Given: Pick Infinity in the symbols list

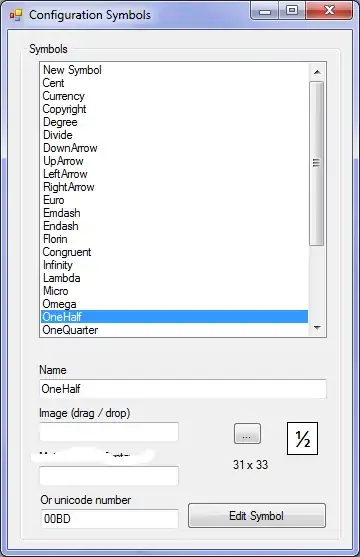Looking at the screenshot, I should [174, 265].
